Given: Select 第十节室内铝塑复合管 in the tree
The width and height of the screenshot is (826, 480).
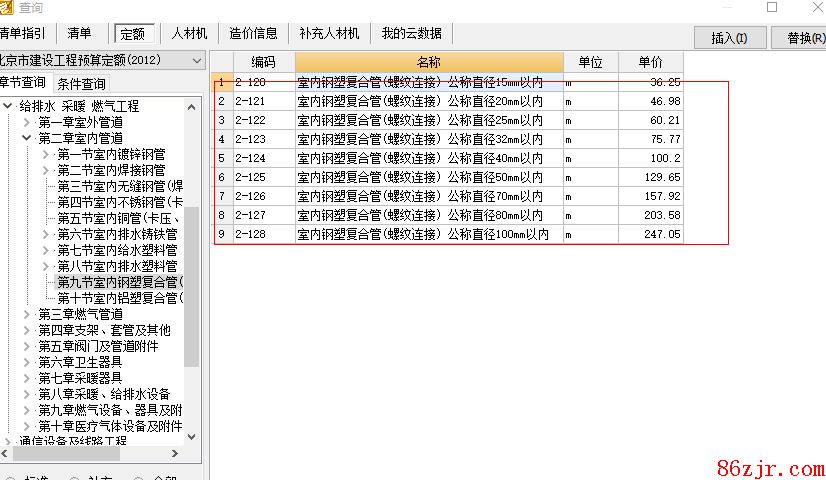Looking at the screenshot, I should click(x=120, y=298).
